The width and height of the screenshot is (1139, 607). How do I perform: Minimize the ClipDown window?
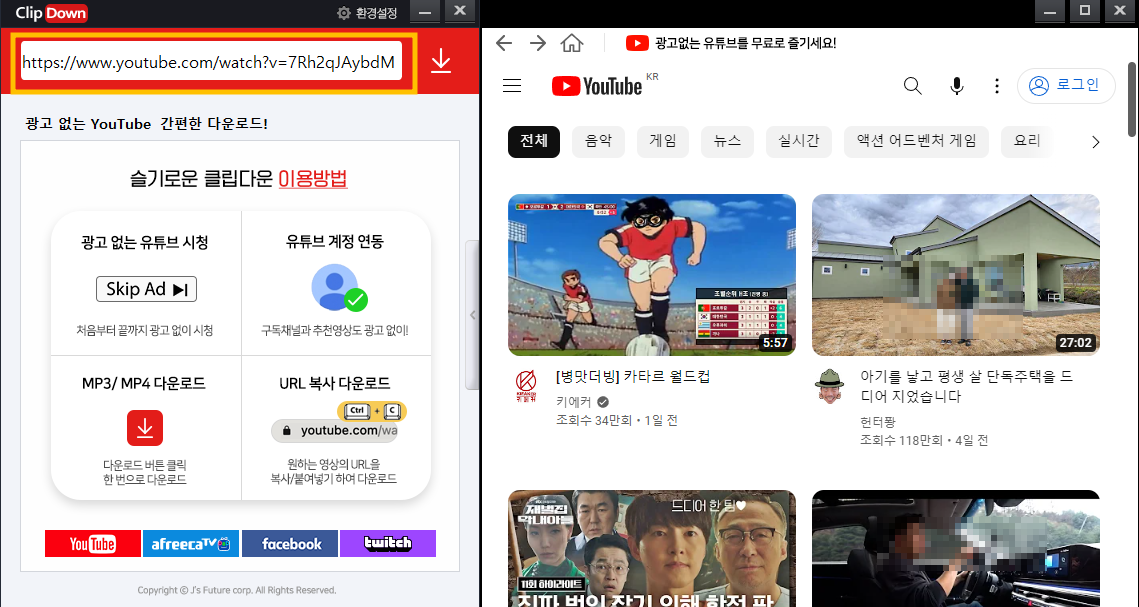tap(426, 11)
